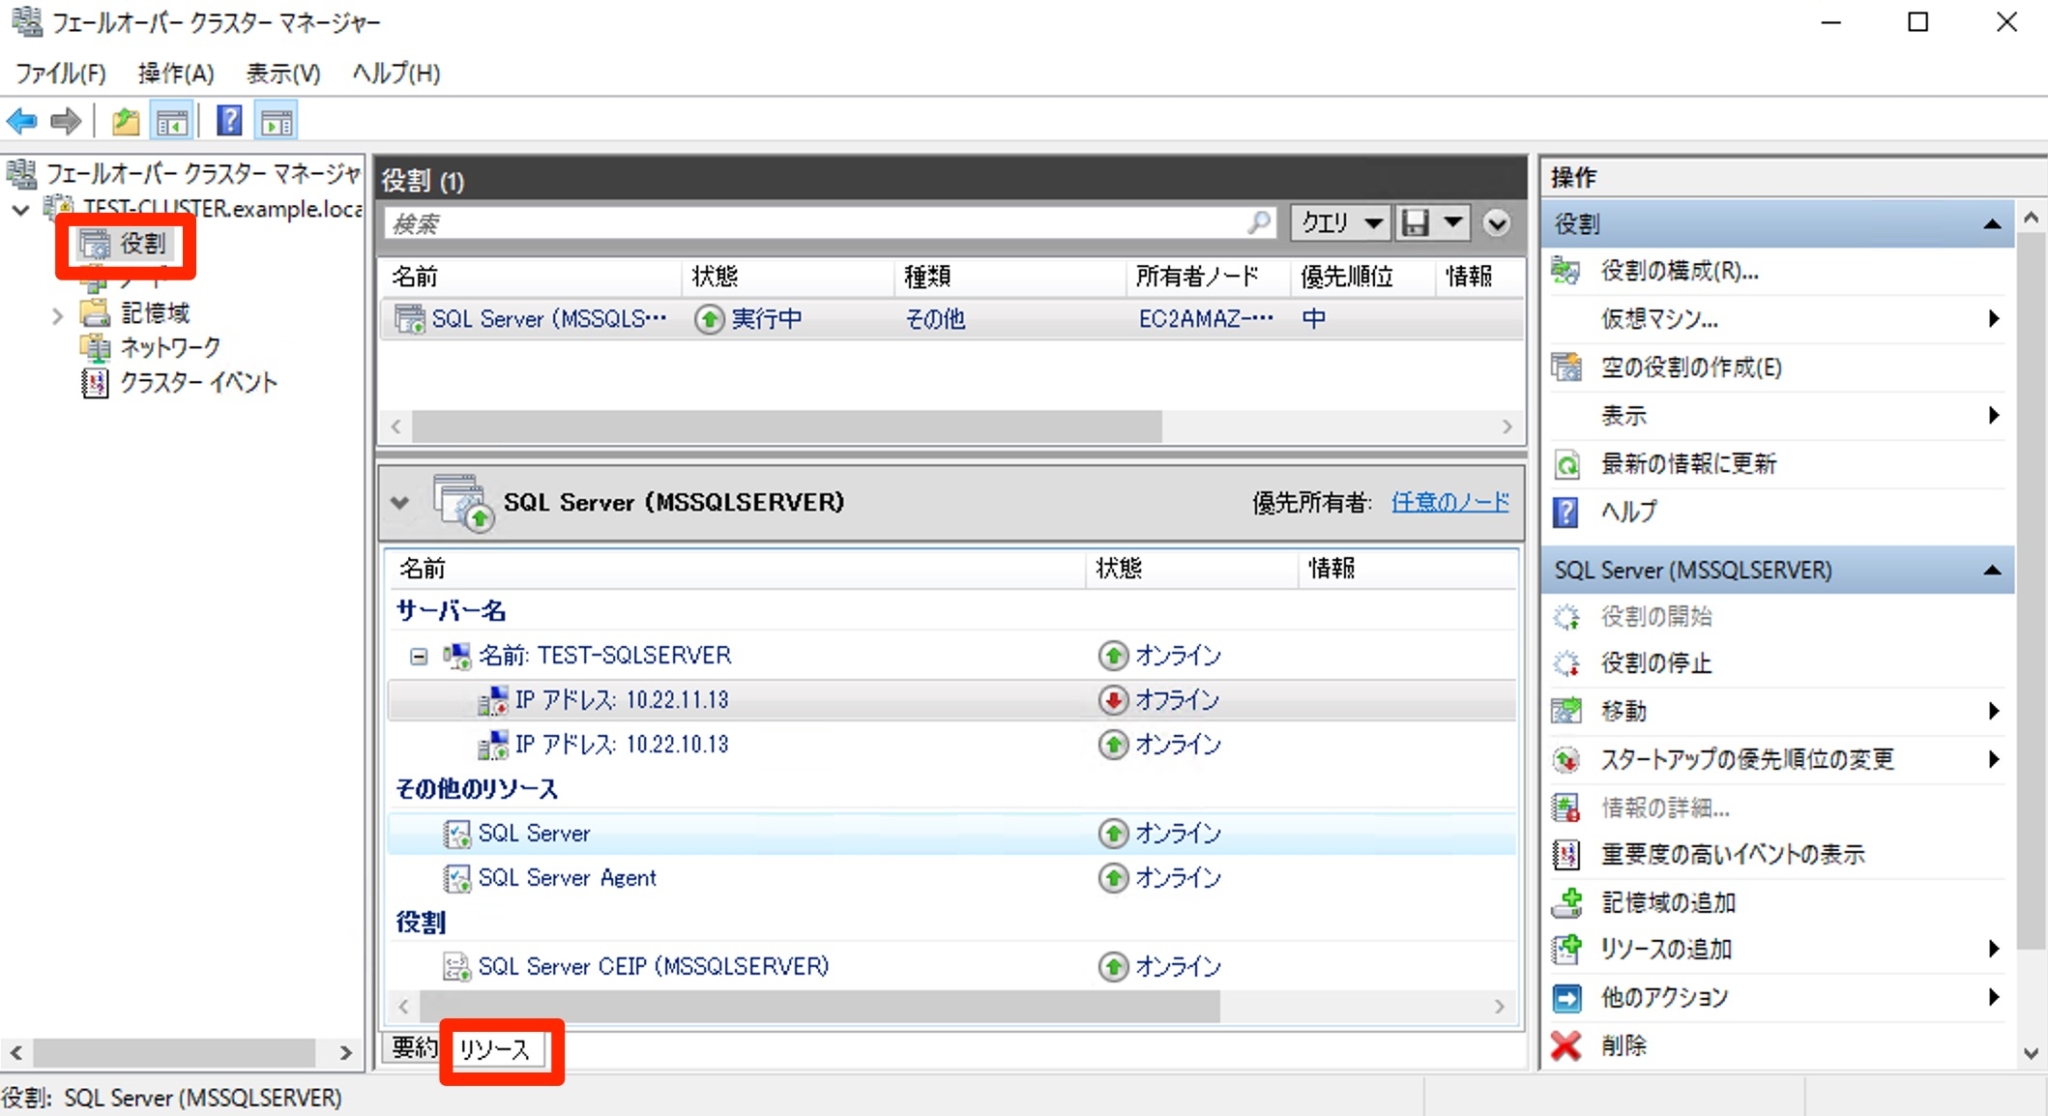This screenshot has width=2048, height=1116.
Task: Click the 空の役割の作成 icon
Action: (1565, 367)
